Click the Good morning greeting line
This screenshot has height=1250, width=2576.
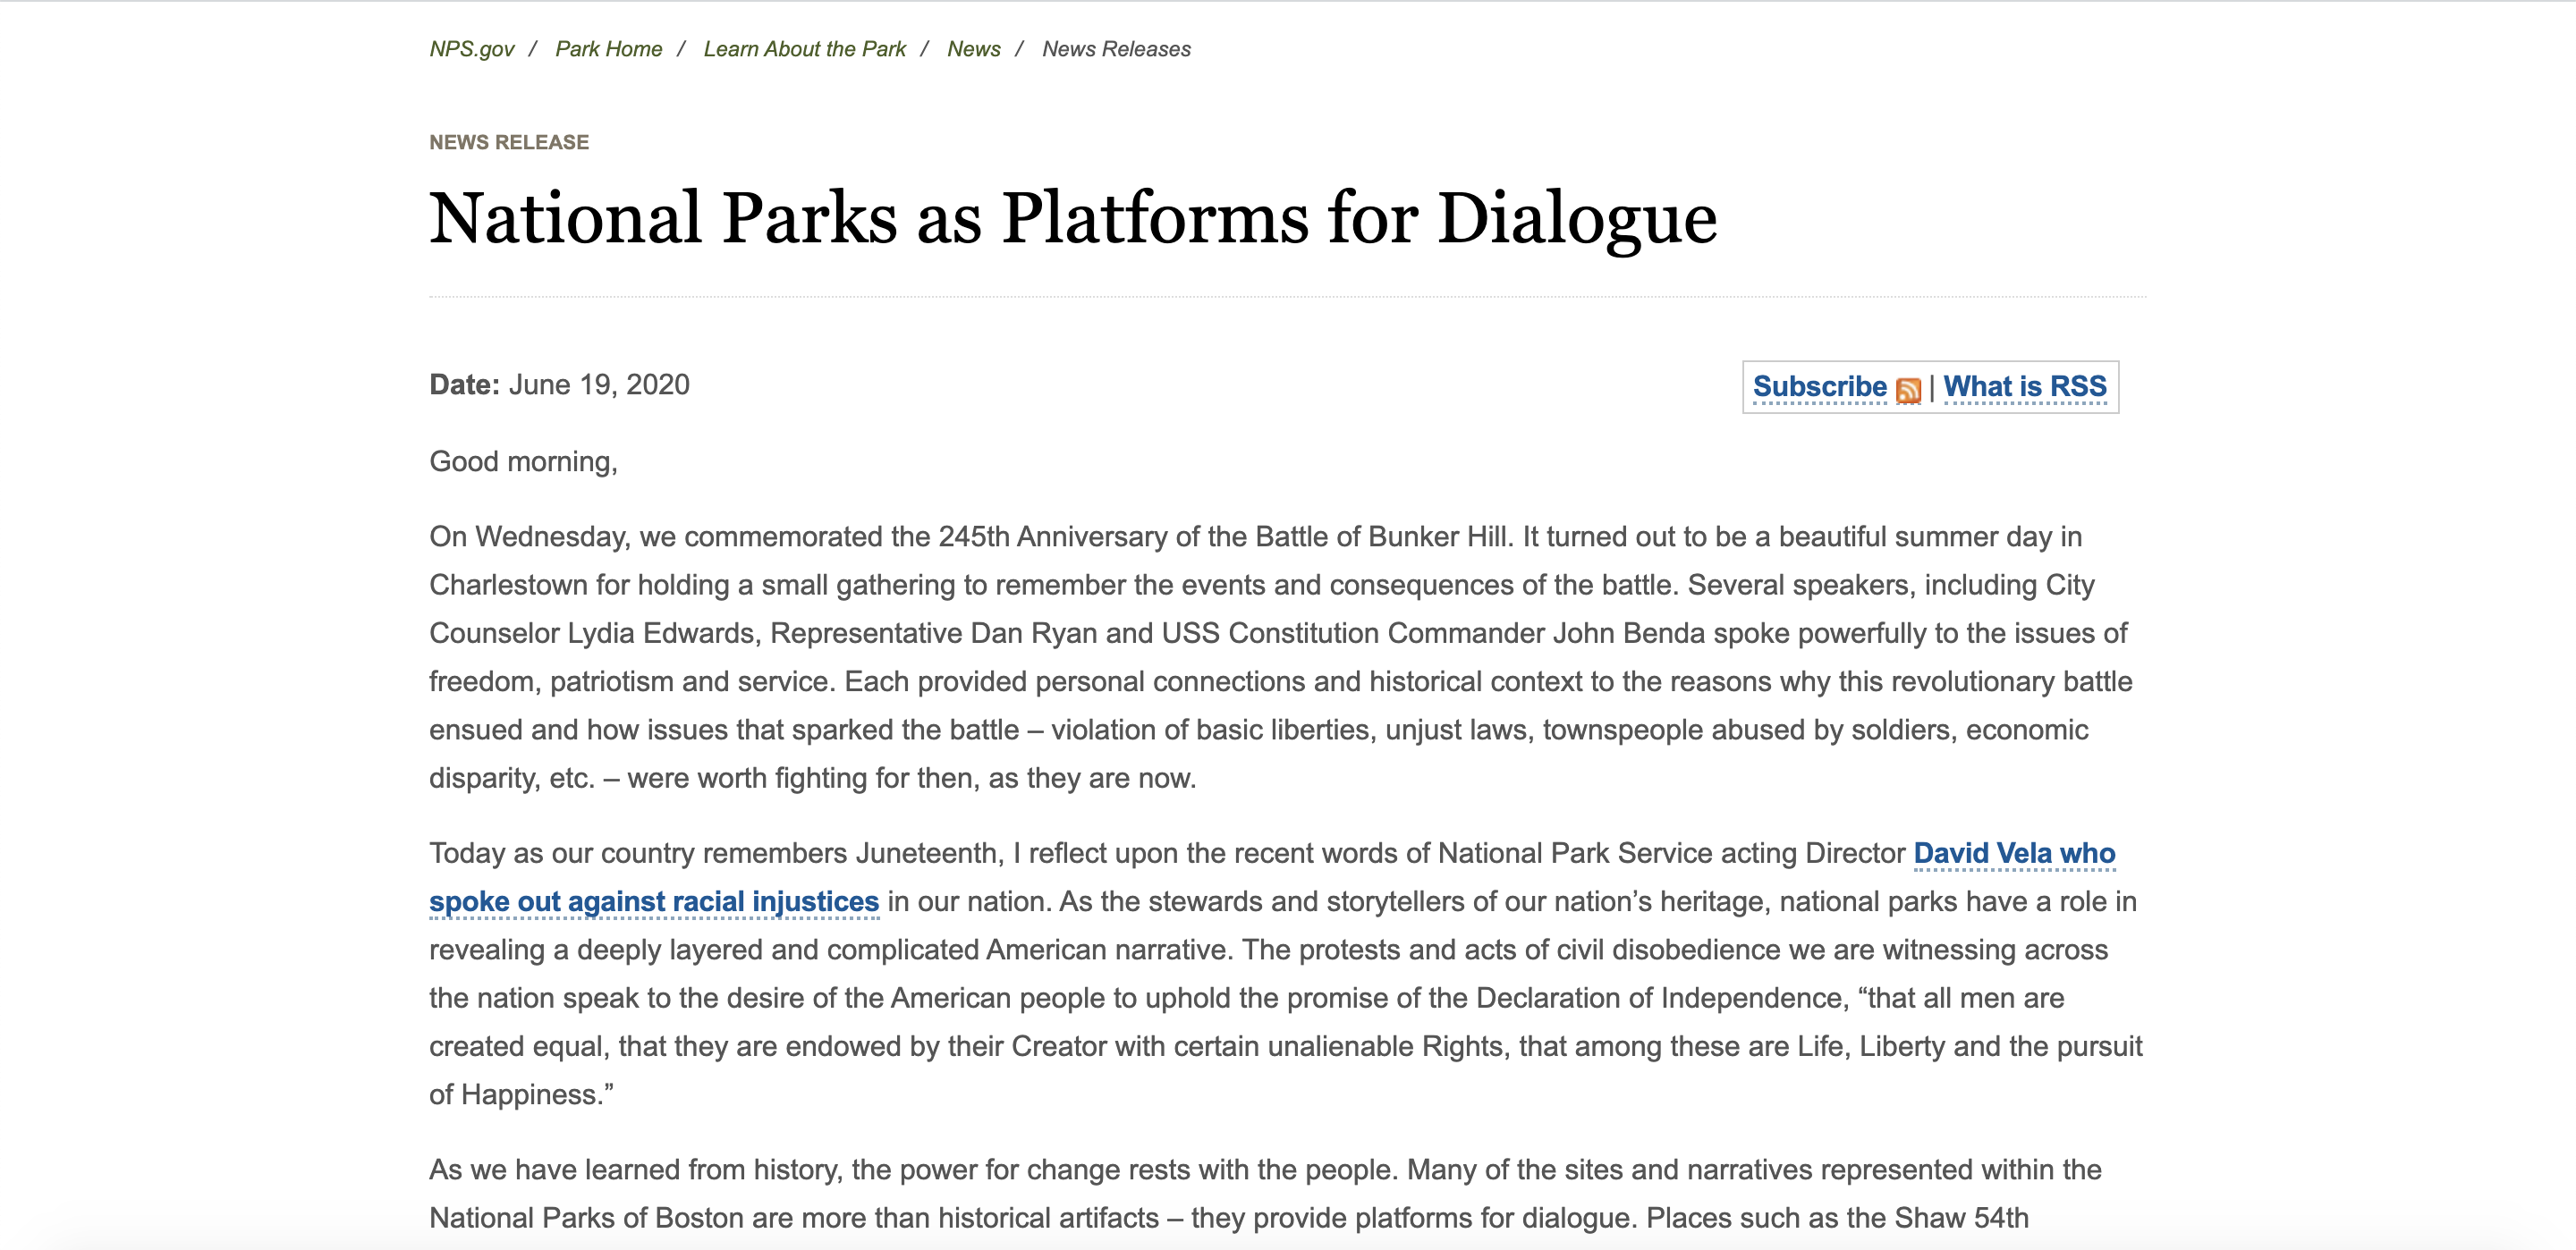(x=523, y=461)
